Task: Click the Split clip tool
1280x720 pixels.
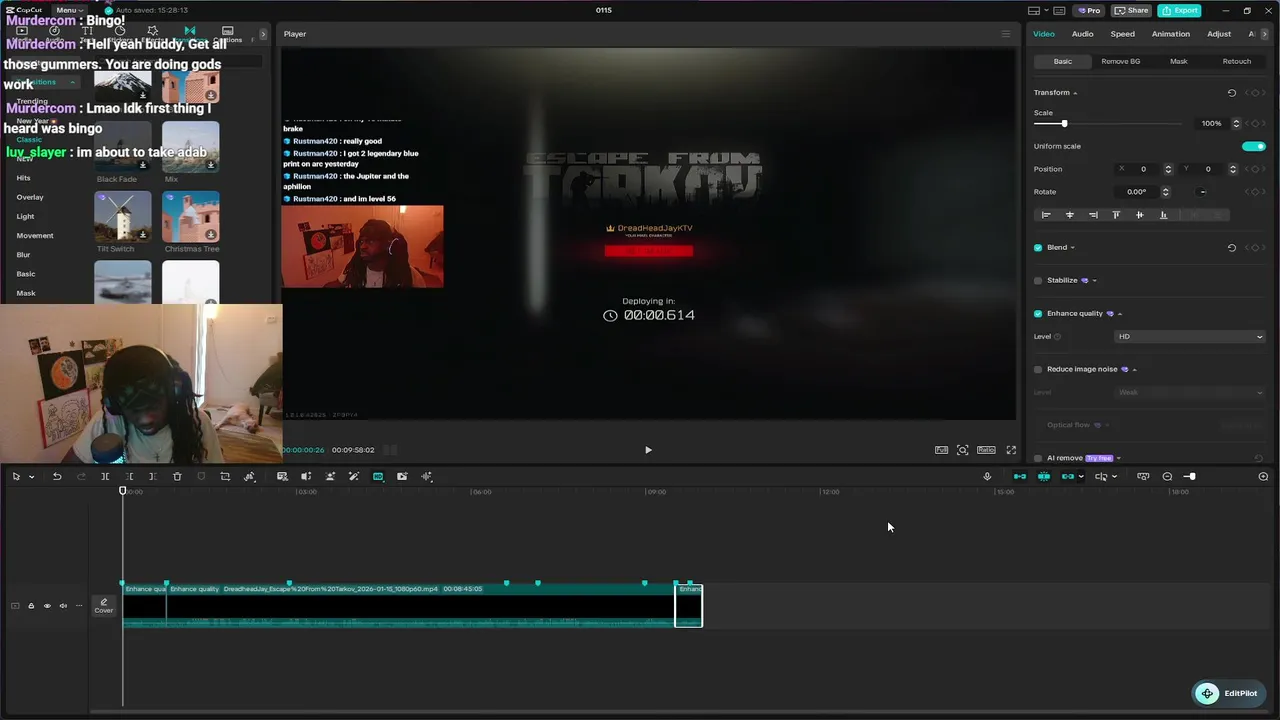Action: [105, 476]
